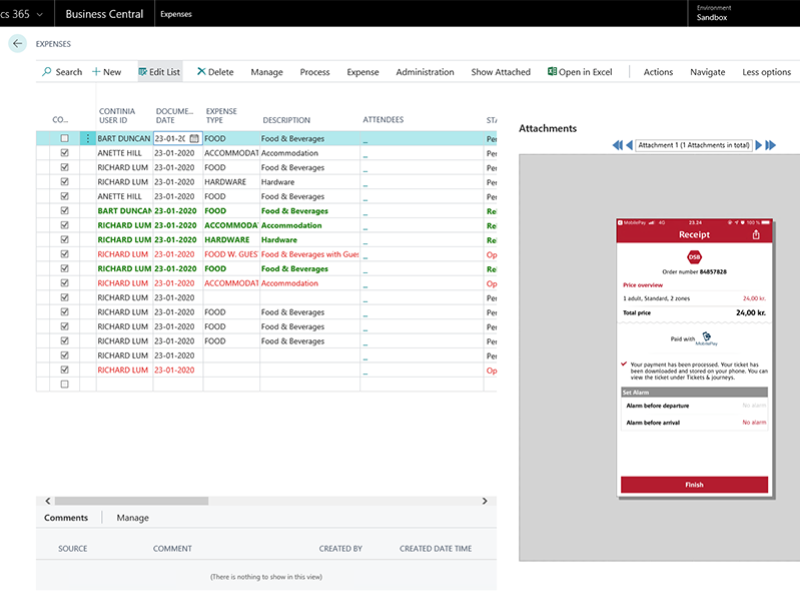This screenshot has height=600, width=800.
Task: Open the Expense menu
Action: pyautogui.click(x=363, y=72)
